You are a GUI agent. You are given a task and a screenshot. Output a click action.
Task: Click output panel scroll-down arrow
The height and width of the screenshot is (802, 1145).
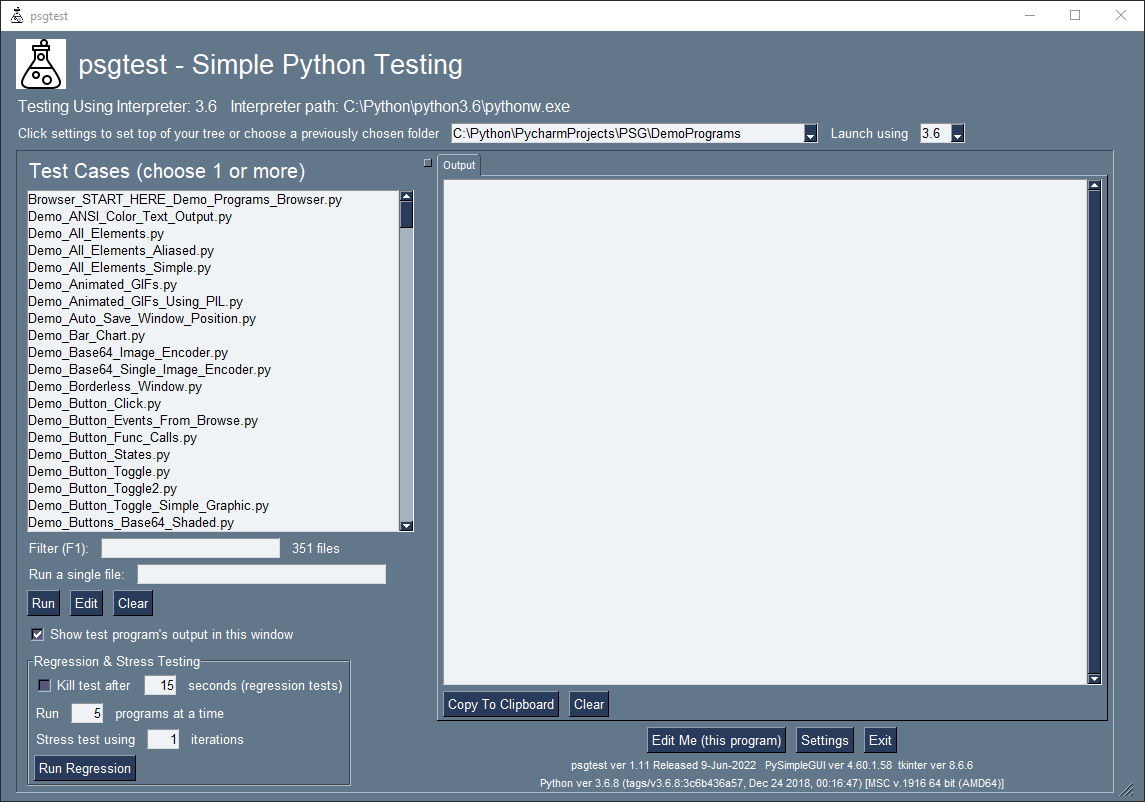[x=1094, y=679]
